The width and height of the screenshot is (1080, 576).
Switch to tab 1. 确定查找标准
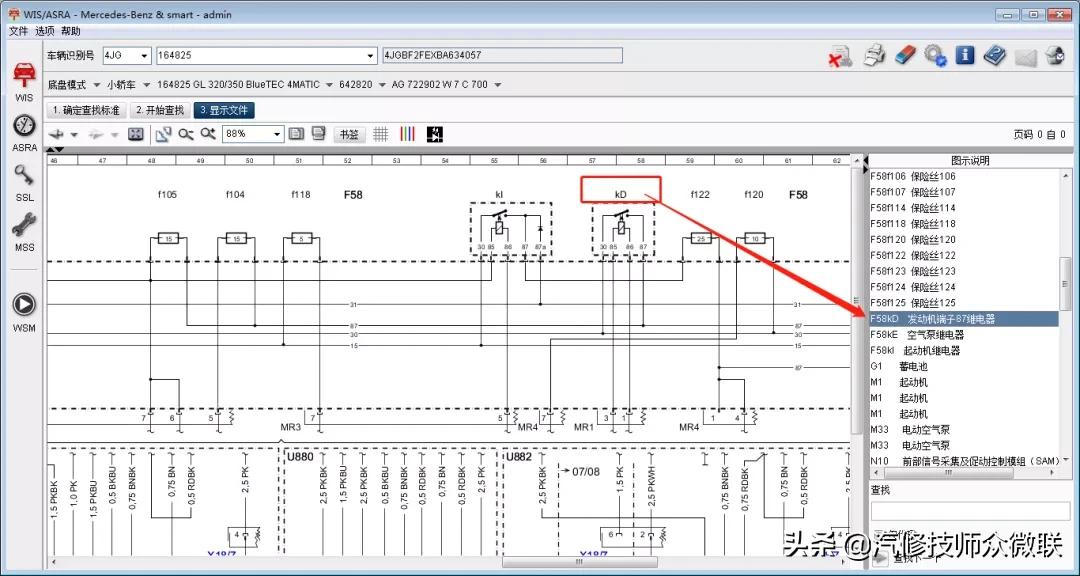pos(86,110)
